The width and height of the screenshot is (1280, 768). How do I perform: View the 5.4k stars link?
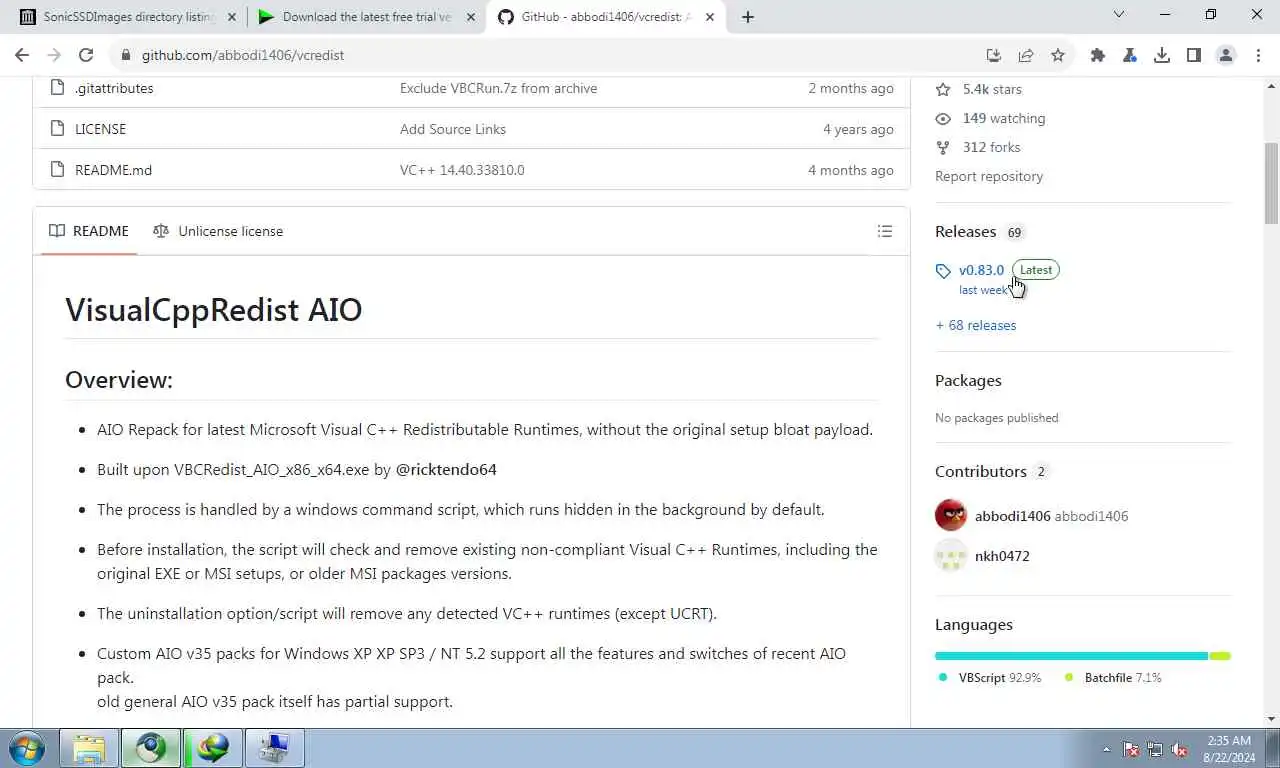[x=978, y=89]
